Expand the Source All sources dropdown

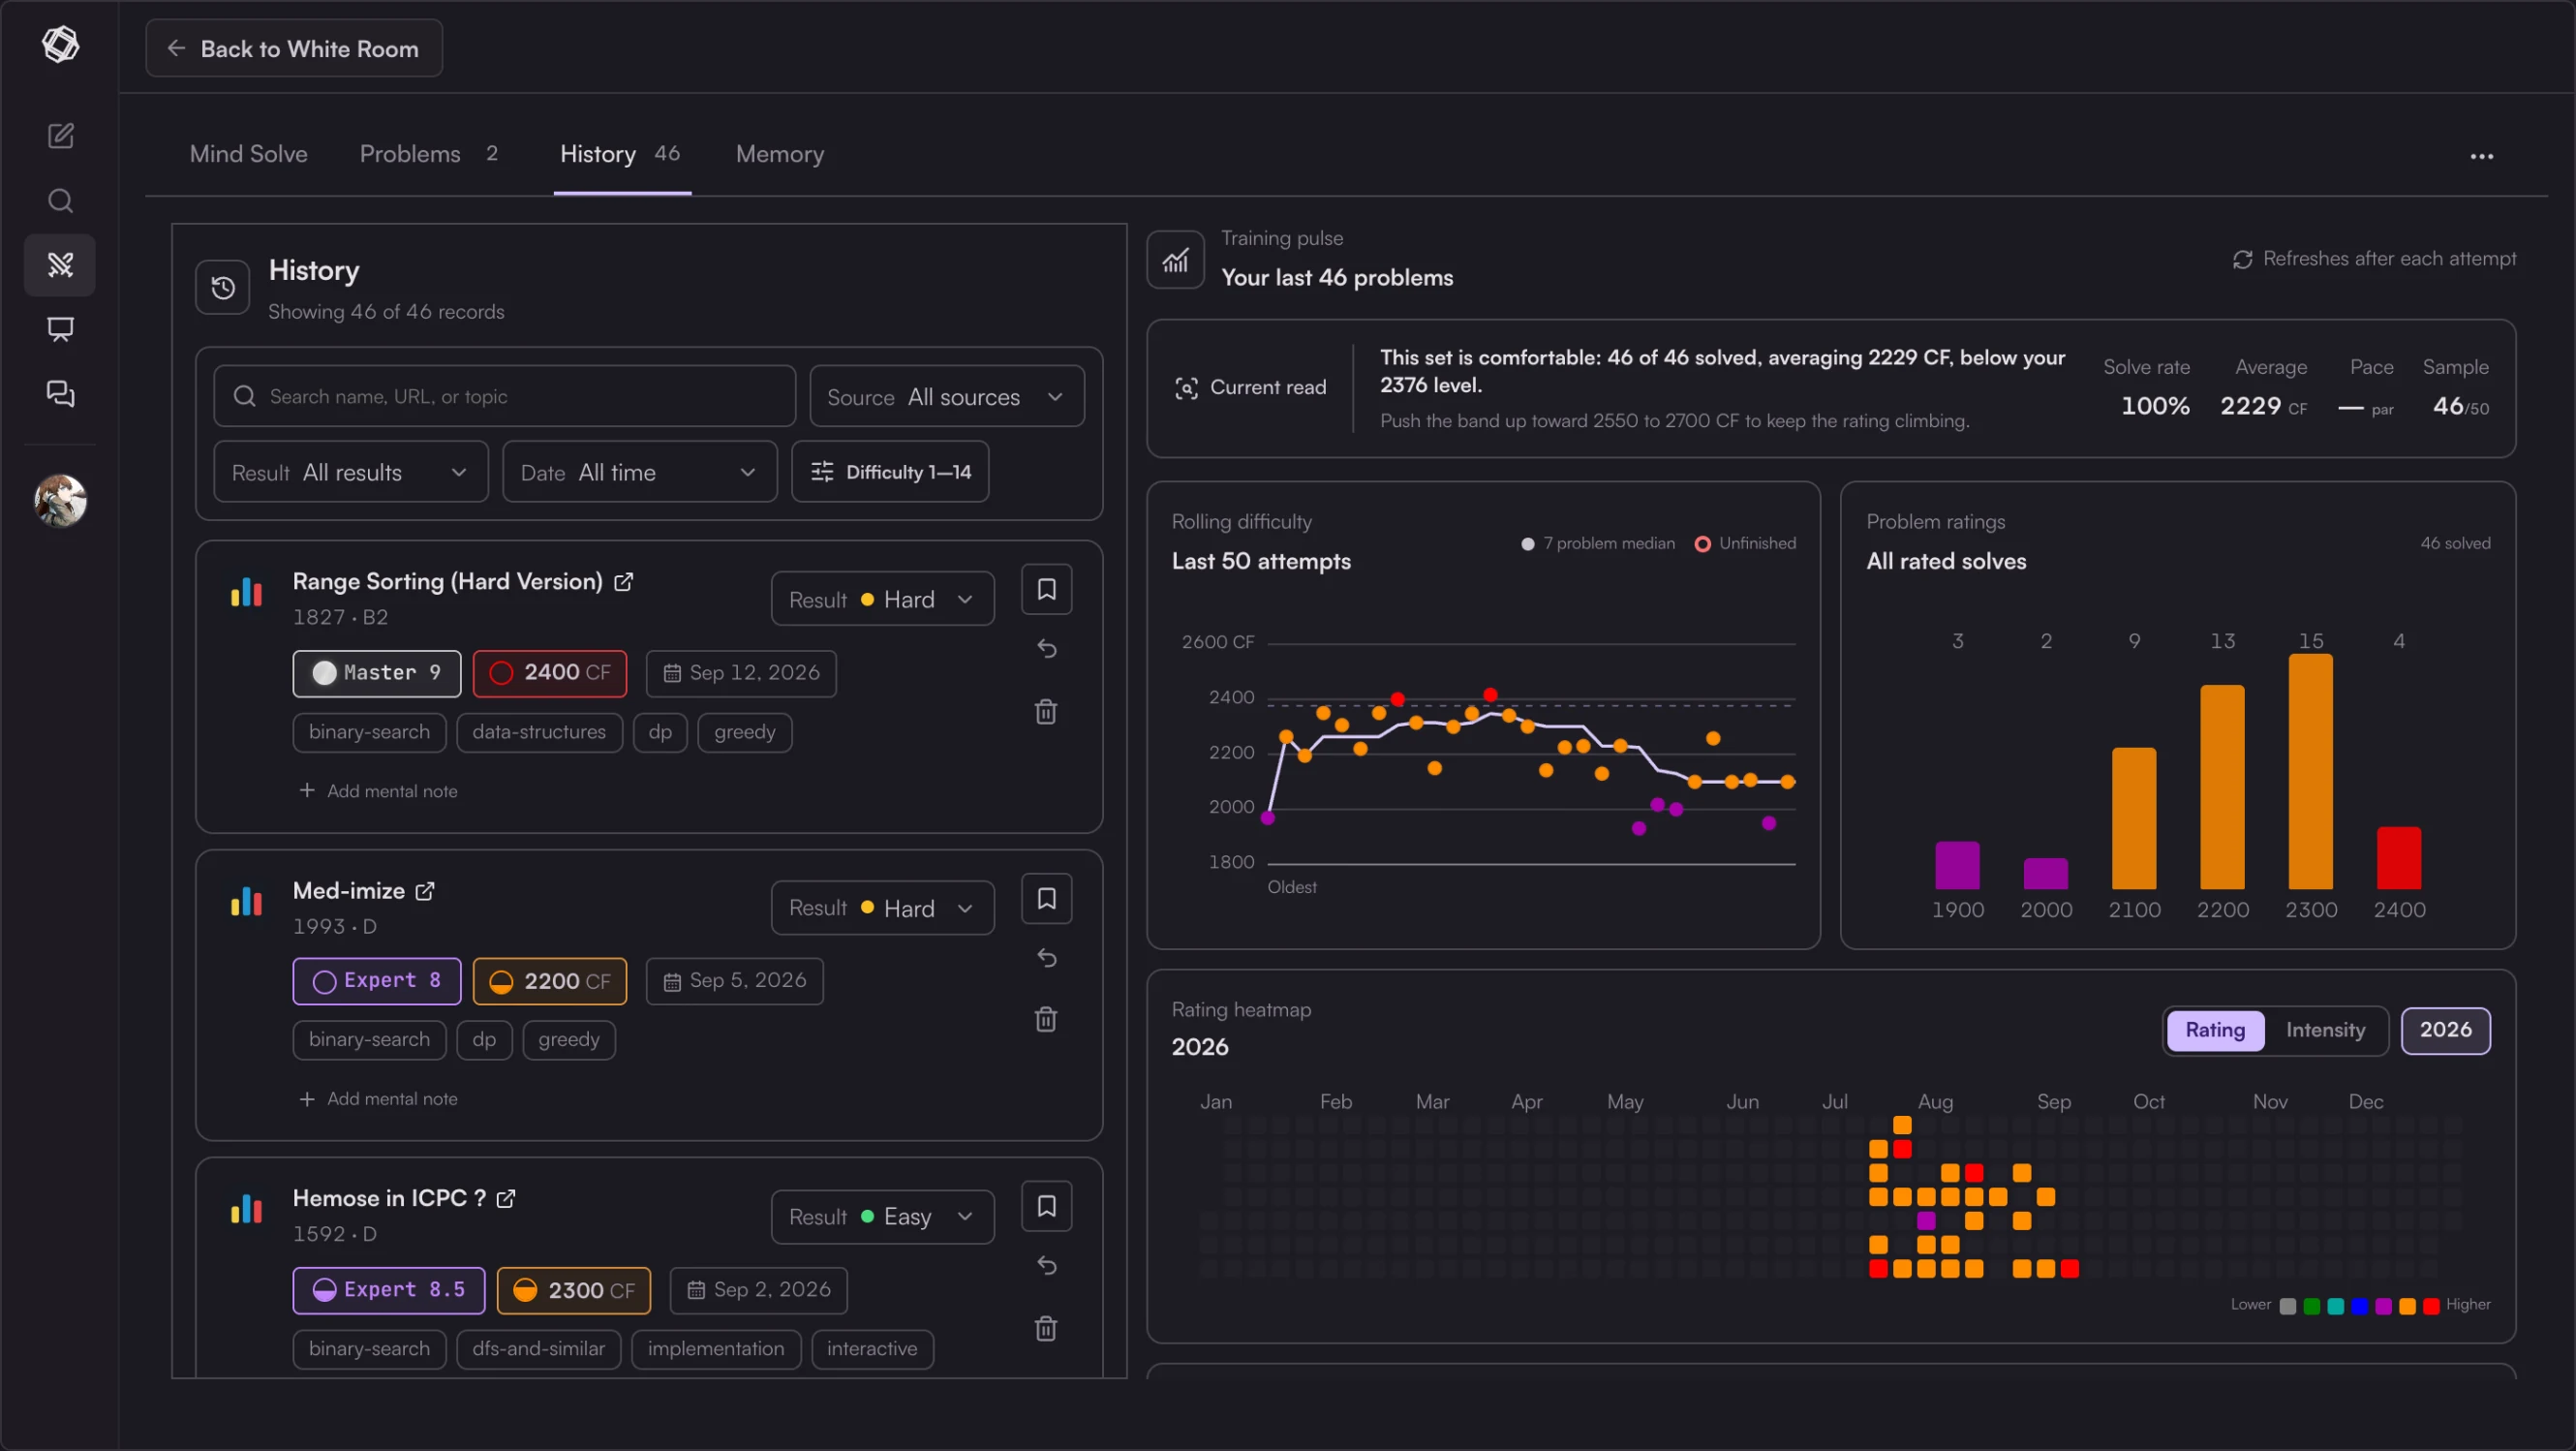click(946, 397)
